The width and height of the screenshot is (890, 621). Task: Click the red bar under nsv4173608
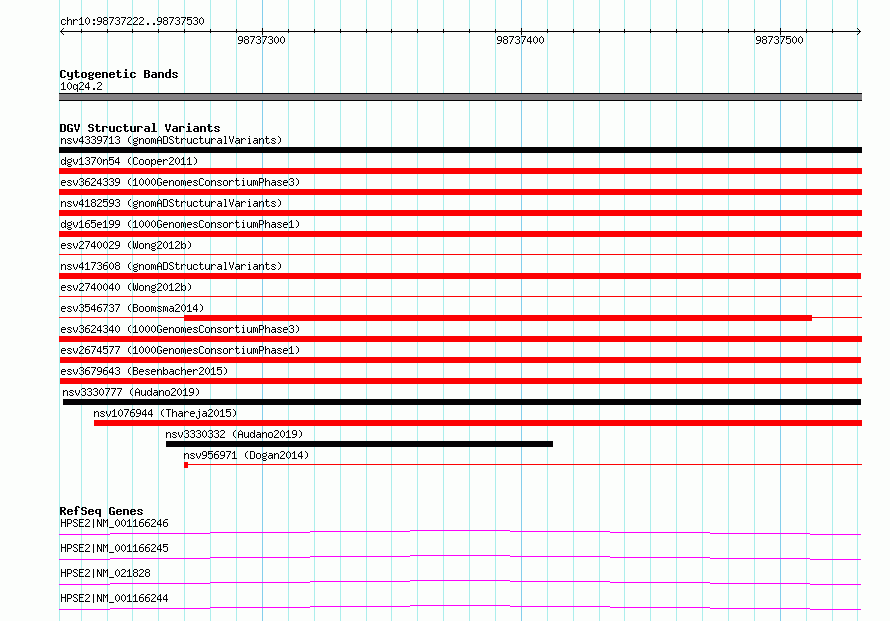[460, 276]
